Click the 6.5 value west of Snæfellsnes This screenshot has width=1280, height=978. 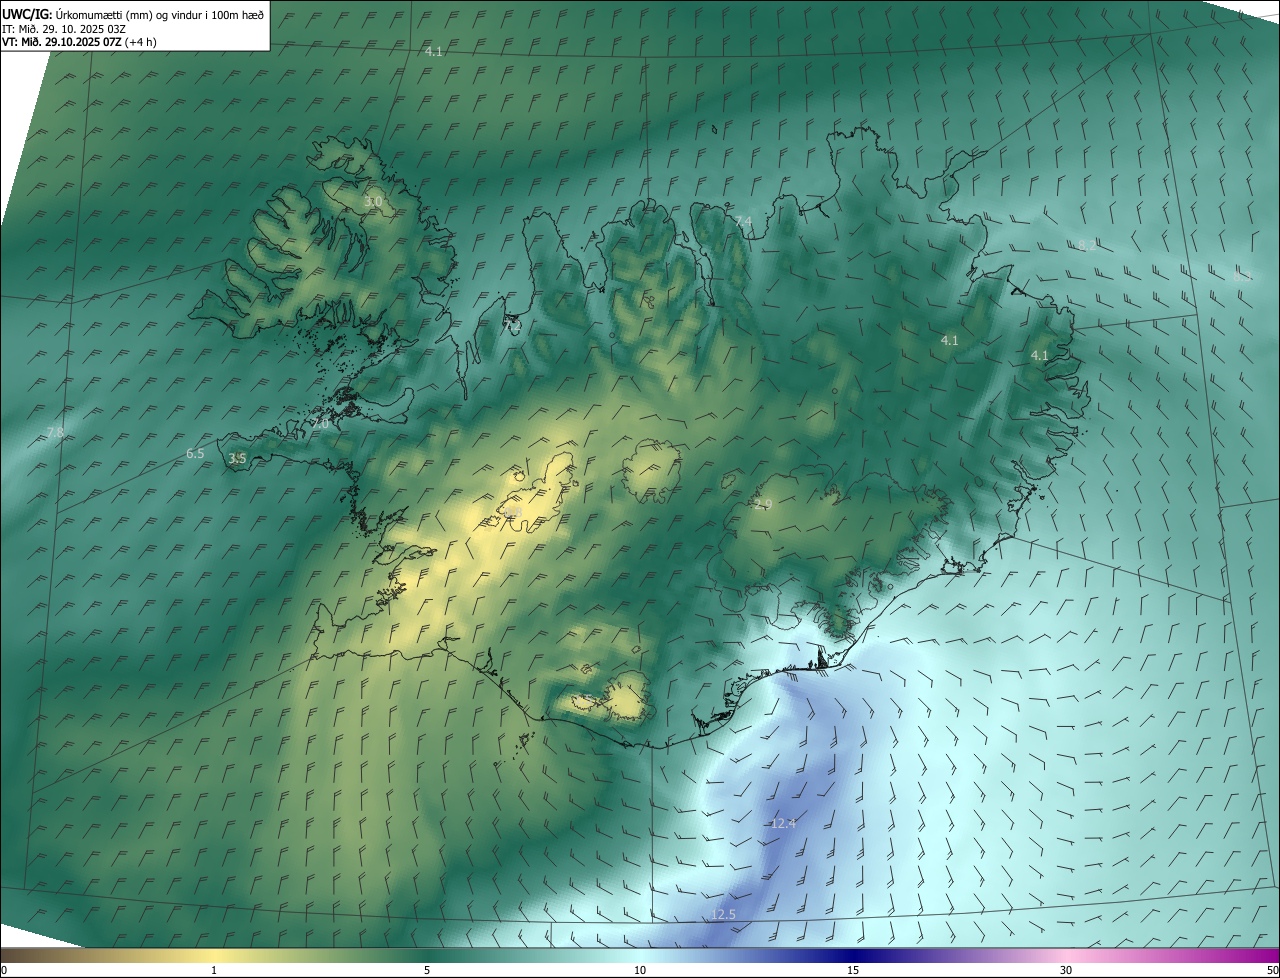pos(195,453)
